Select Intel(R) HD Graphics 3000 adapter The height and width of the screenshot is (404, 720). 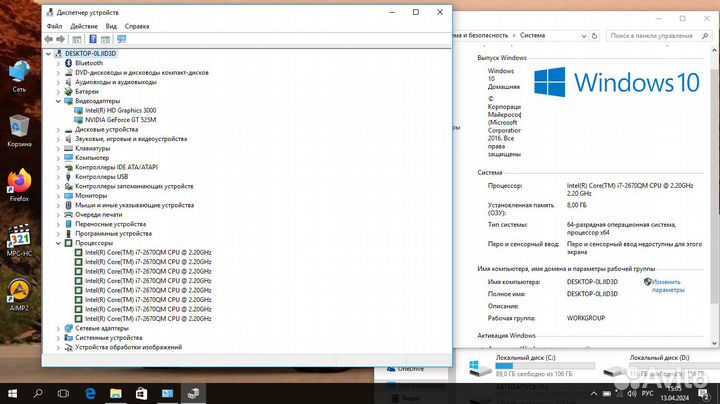(120, 110)
